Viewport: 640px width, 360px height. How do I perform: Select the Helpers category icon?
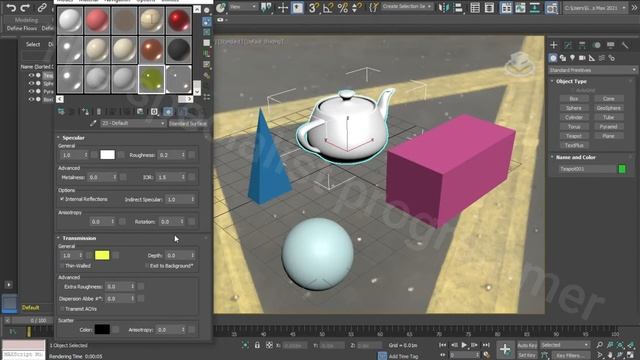[592, 58]
